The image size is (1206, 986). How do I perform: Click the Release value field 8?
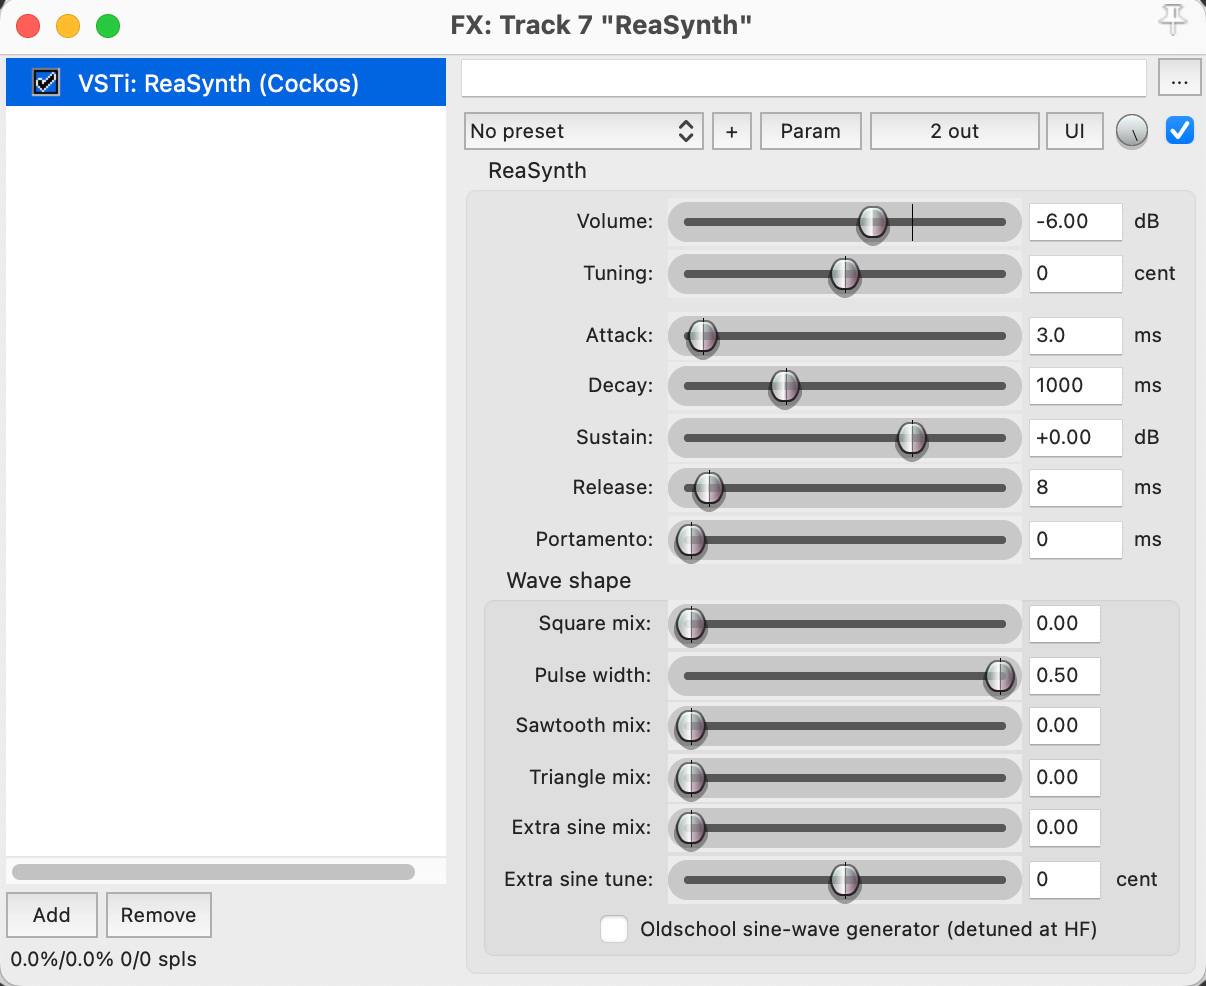1076,487
